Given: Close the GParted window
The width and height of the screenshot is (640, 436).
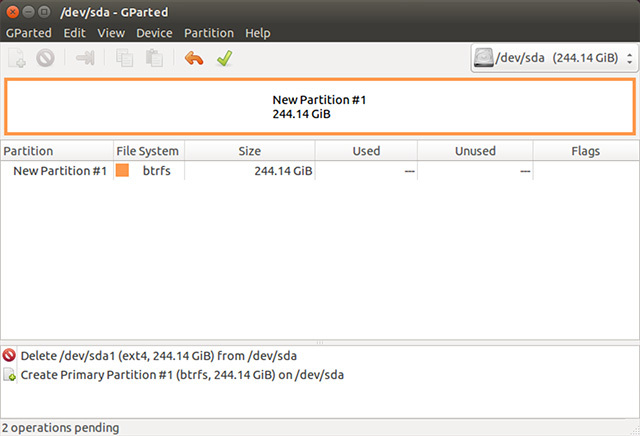Looking at the screenshot, I should click(13, 12).
